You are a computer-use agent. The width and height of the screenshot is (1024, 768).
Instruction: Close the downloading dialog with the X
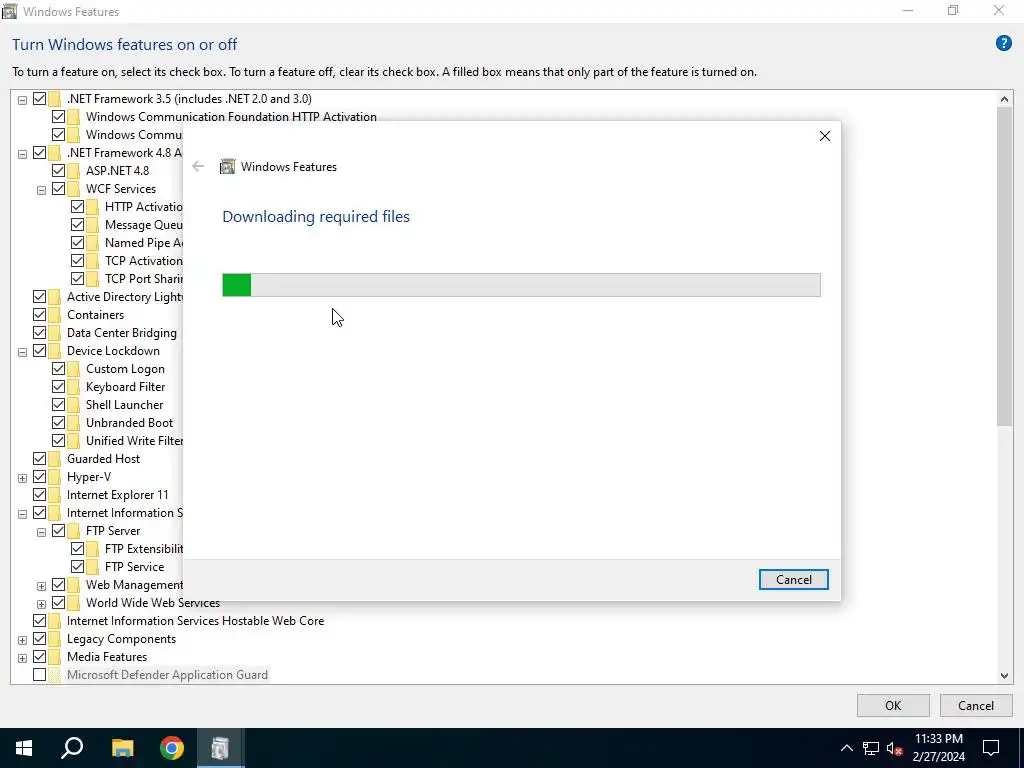tap(825, 136)
